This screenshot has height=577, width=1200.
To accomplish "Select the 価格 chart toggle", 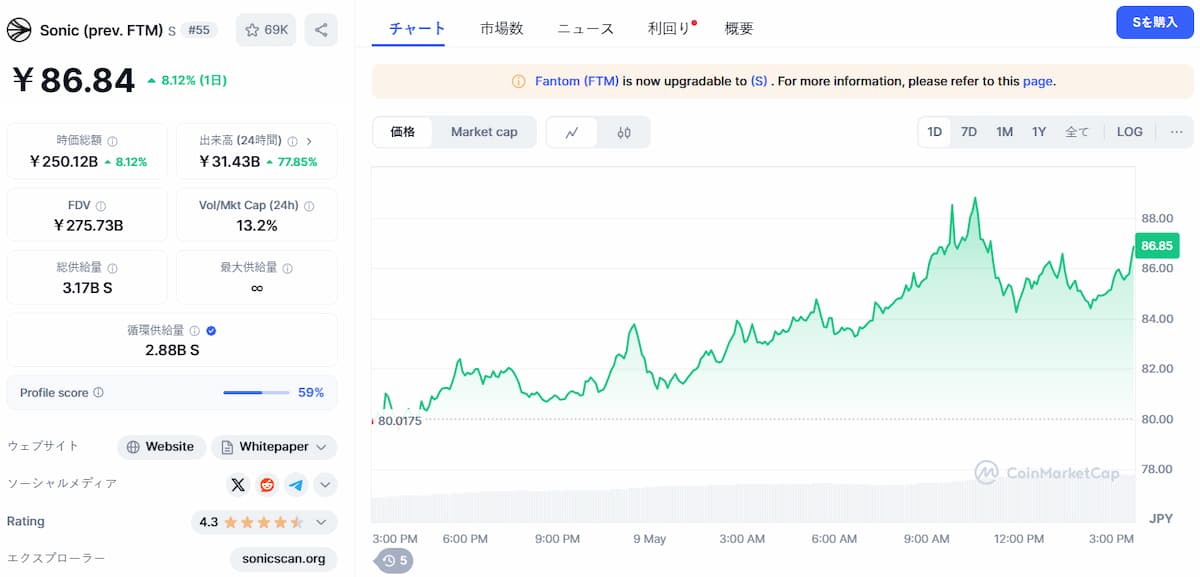I will coord(403,132).
